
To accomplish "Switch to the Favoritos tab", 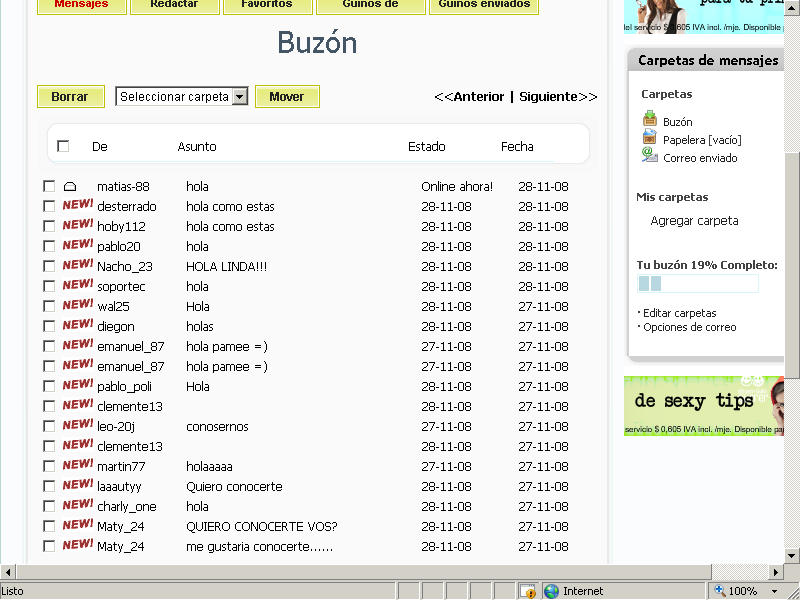I will tap(267, 5).
